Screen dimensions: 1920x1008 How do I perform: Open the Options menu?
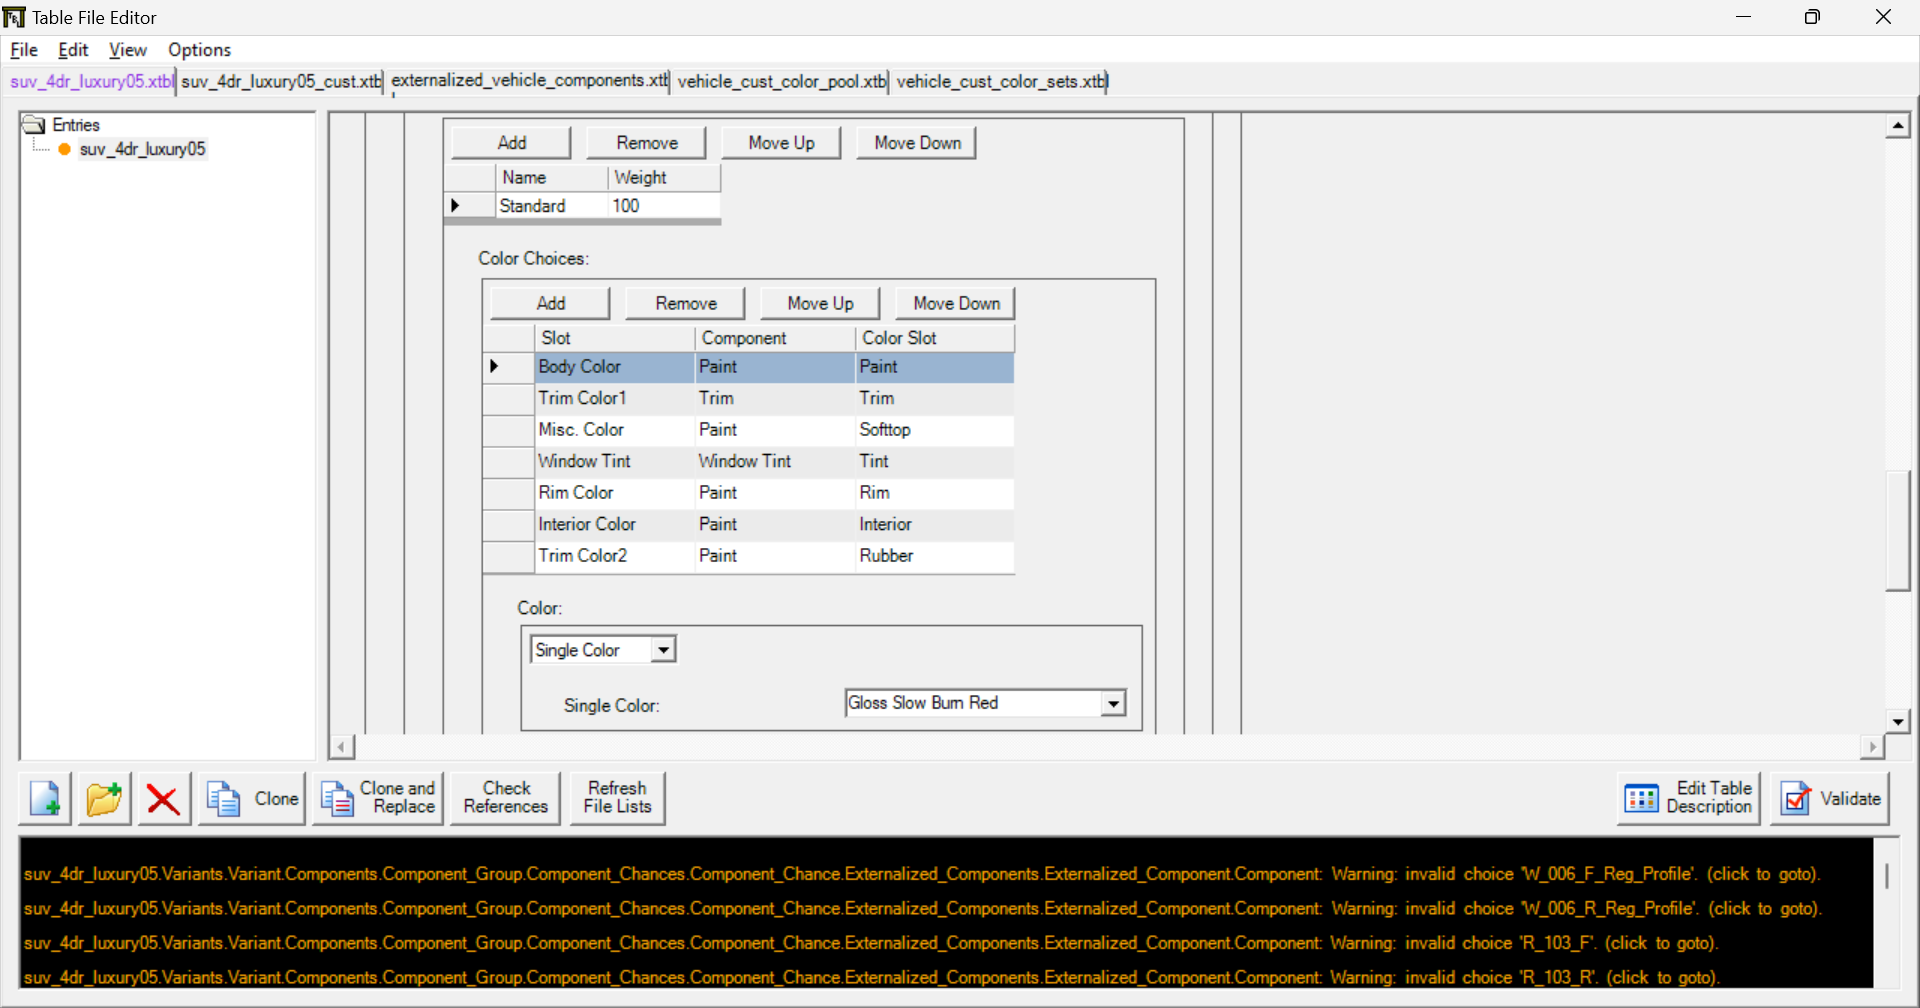pos(199,50)
